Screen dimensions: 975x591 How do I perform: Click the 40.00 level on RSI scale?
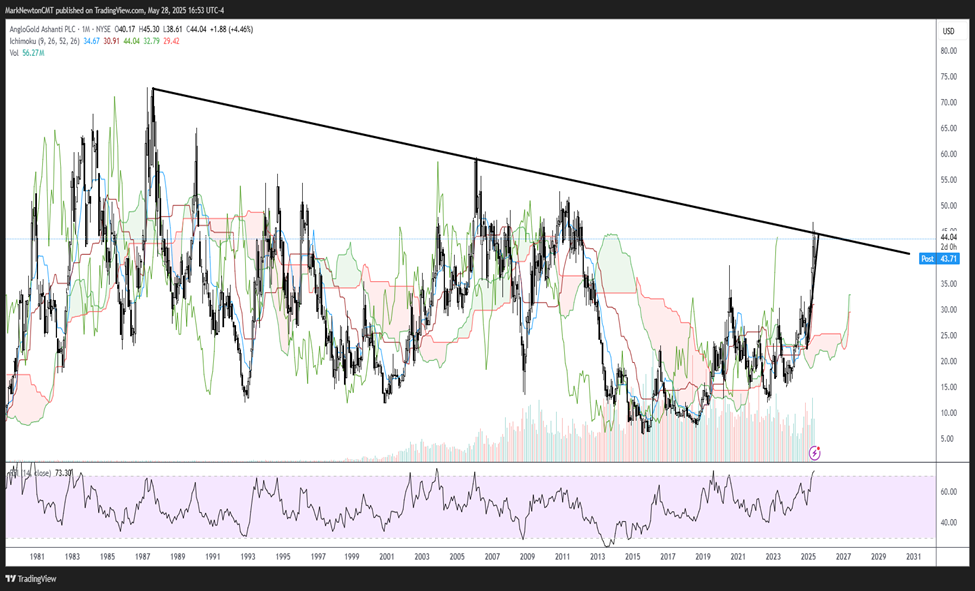pos(948,522)
